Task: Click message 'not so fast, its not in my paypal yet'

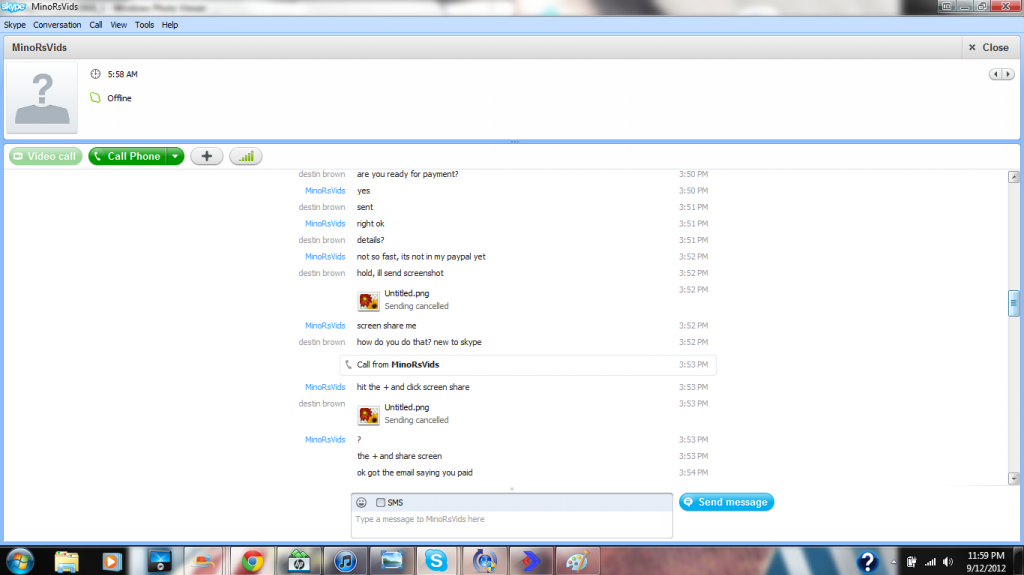Action: (x=421, y=257)
